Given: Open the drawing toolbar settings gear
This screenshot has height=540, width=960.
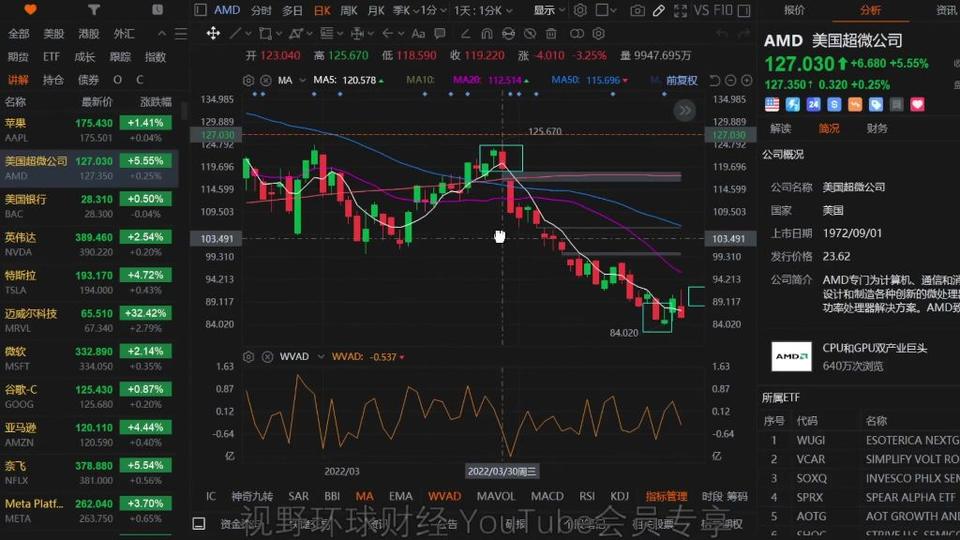Looking at the screenshot, I should 598,33.
